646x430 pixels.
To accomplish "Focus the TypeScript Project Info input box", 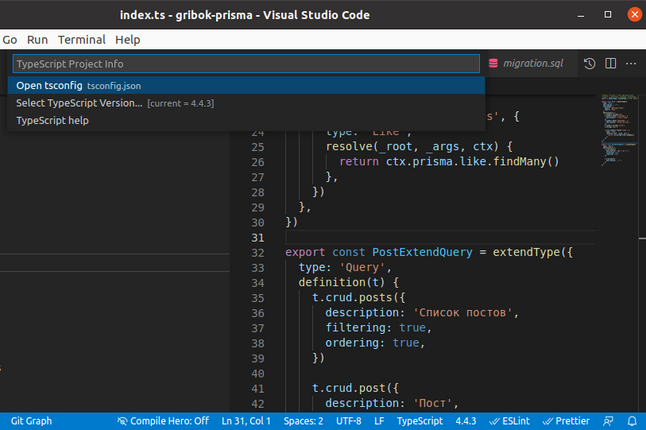I will pos(246,64).
